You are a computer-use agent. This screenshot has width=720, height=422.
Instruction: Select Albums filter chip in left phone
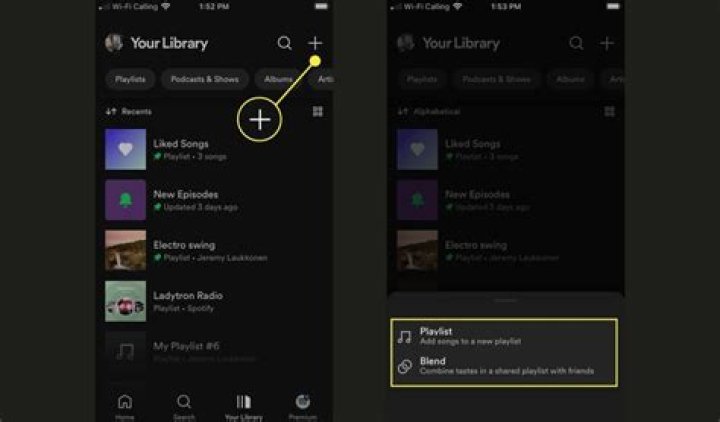click(278, 79)
